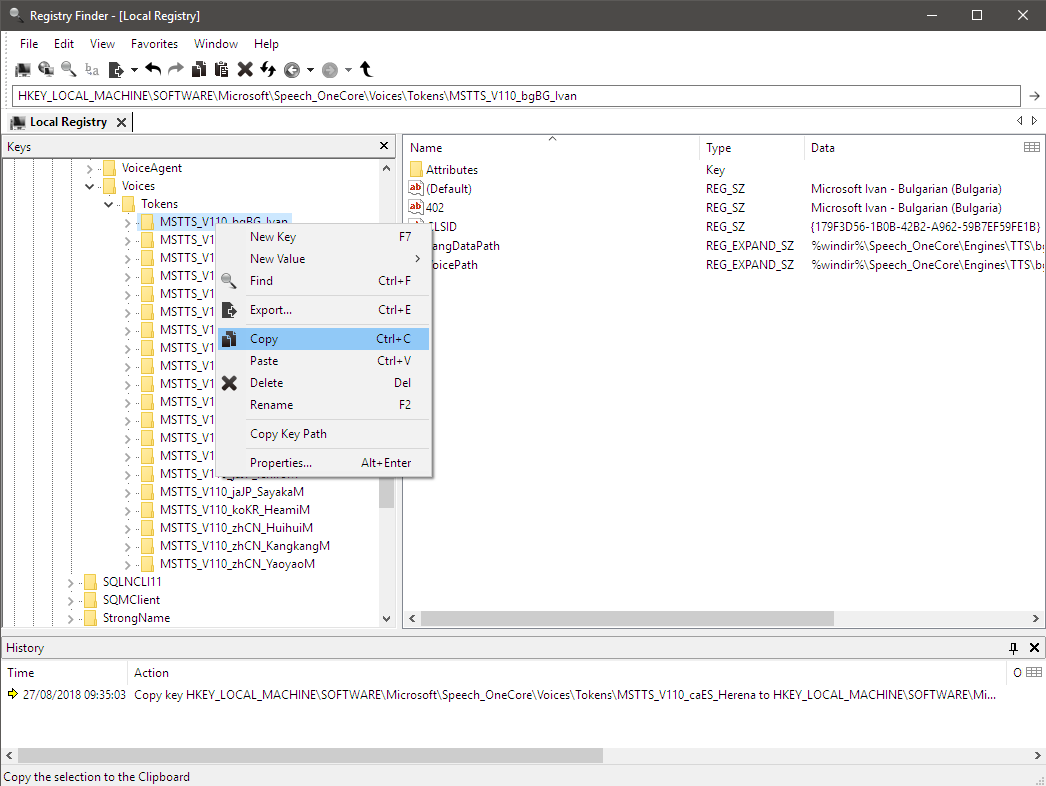Close the Local Registry tab
This screenshot has width=1046, height=786.
121,122
